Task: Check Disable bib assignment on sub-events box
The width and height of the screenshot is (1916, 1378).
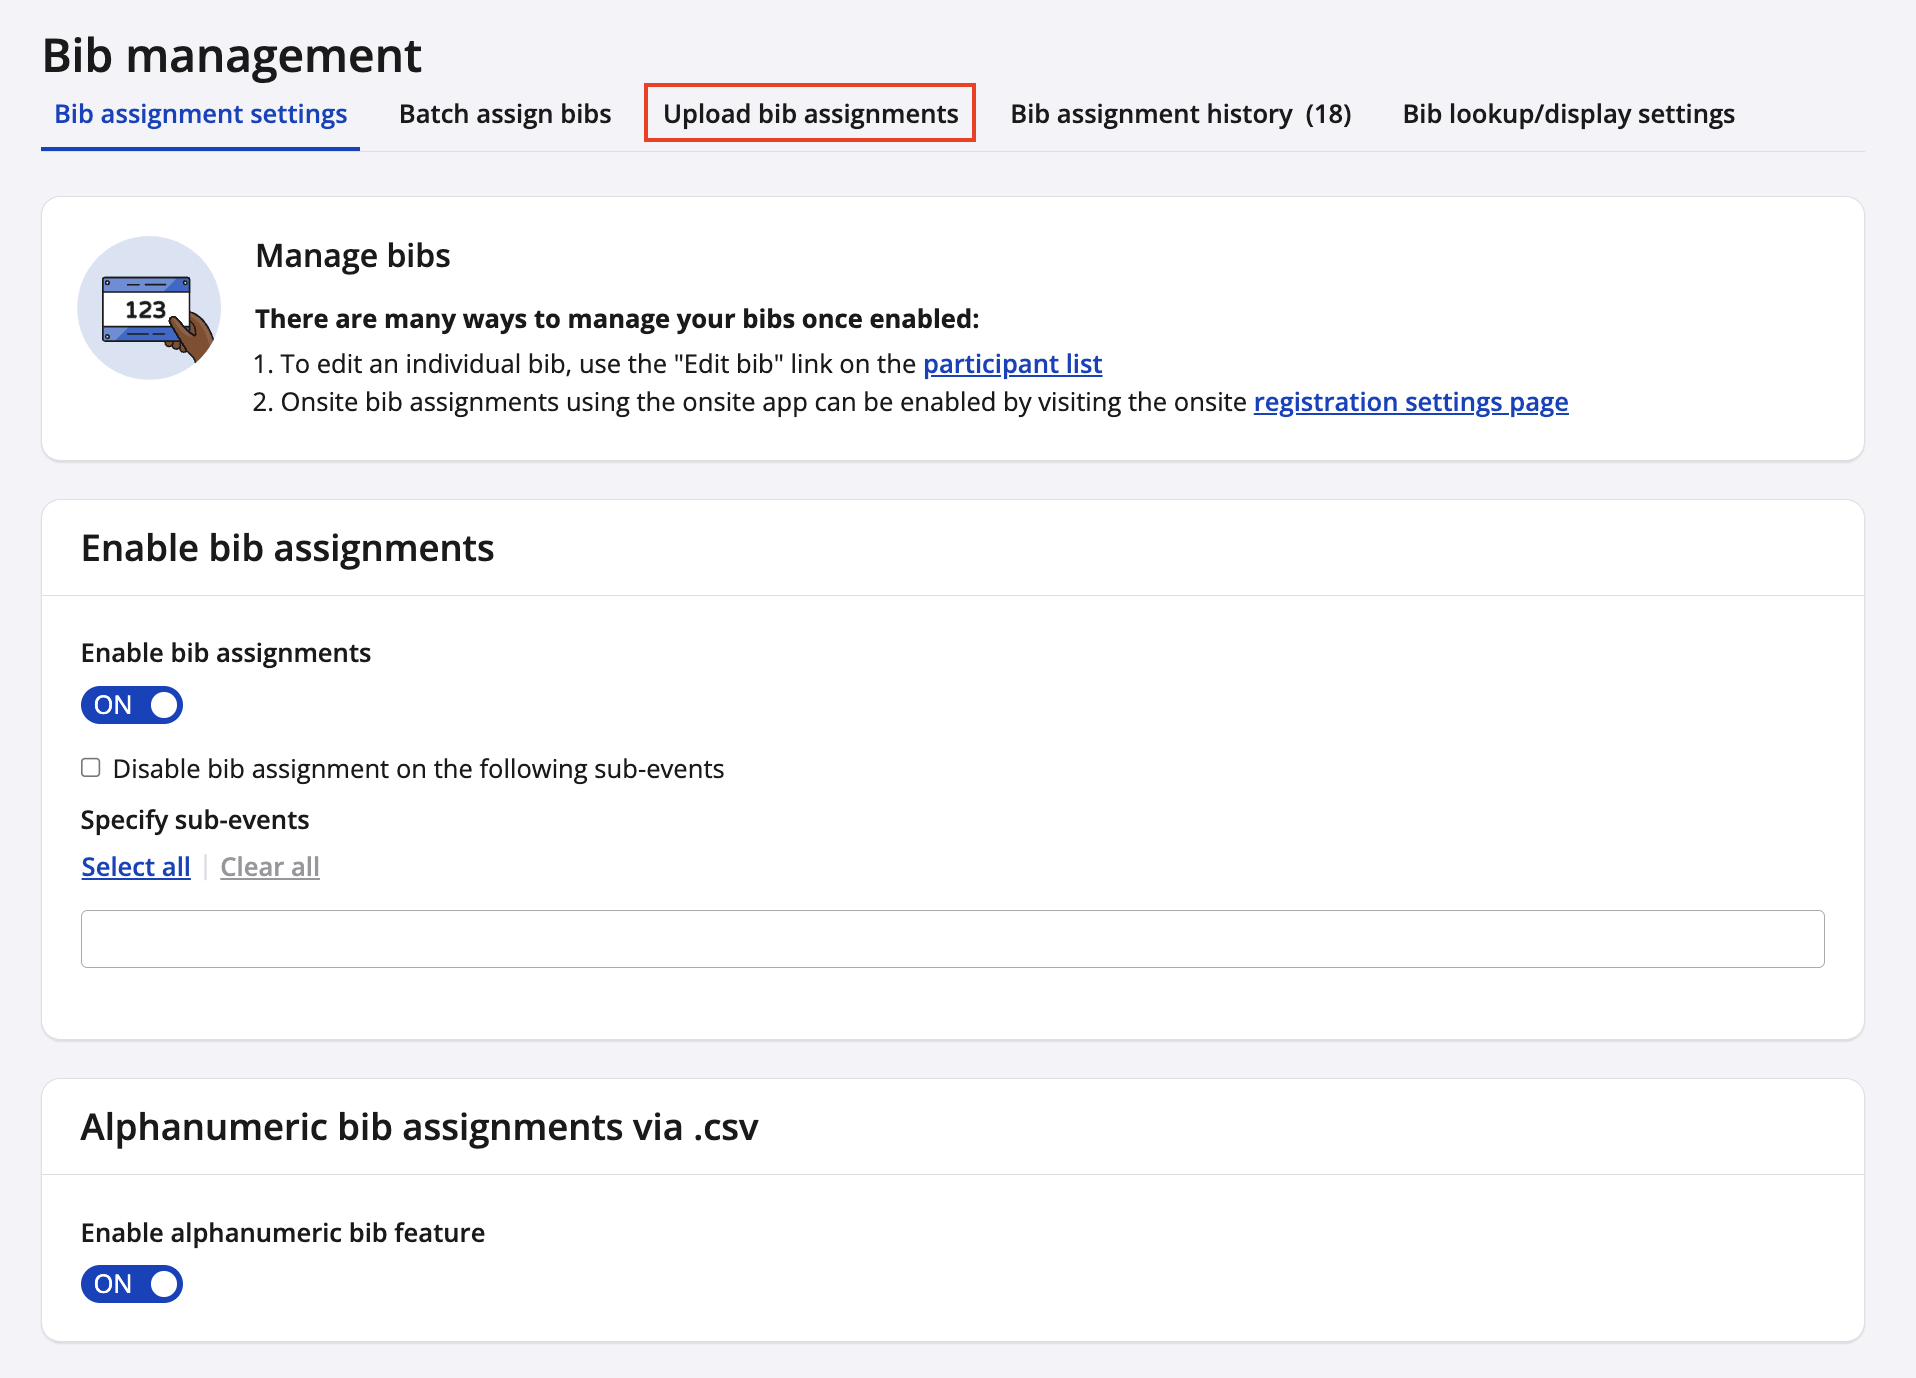Action: 91,768
